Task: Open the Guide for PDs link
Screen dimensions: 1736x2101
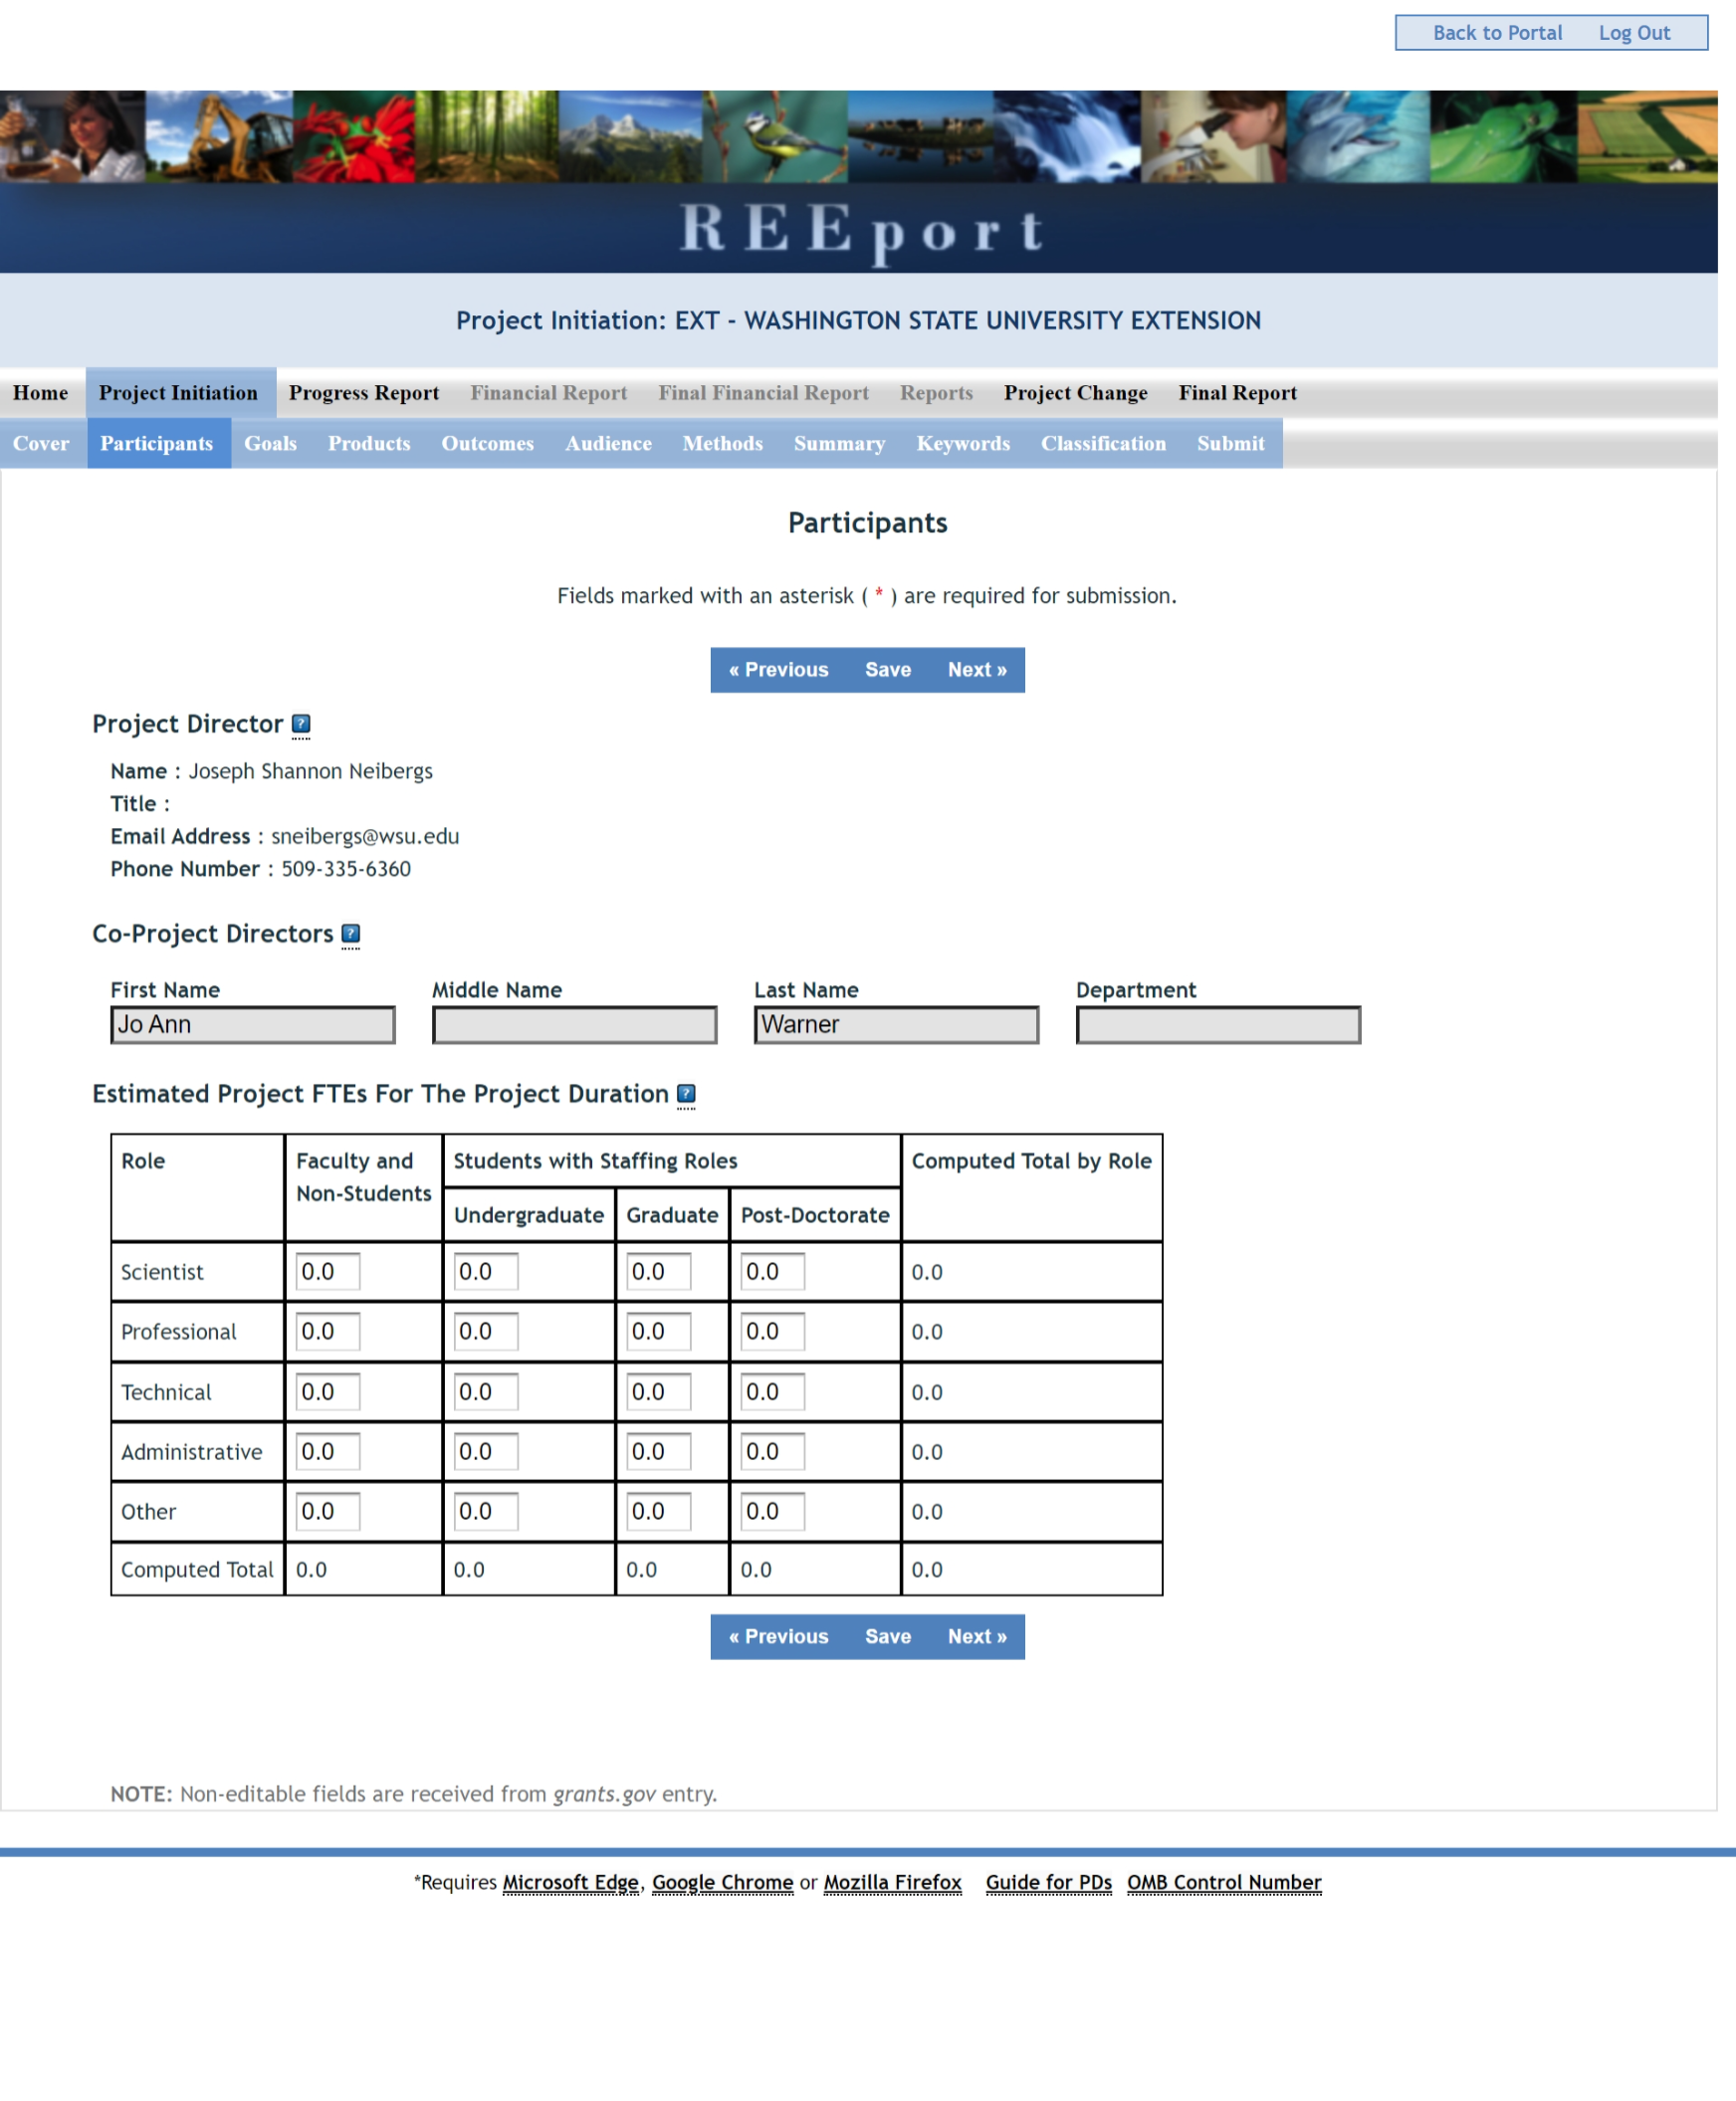Action: [x=1048, y=1882]
